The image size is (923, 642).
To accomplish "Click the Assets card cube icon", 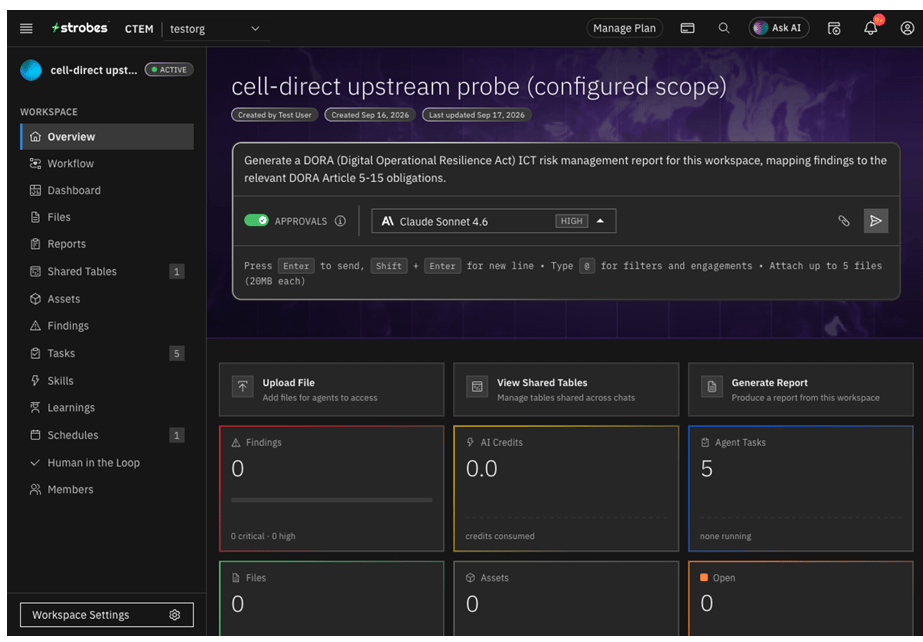I will (470, 578).
